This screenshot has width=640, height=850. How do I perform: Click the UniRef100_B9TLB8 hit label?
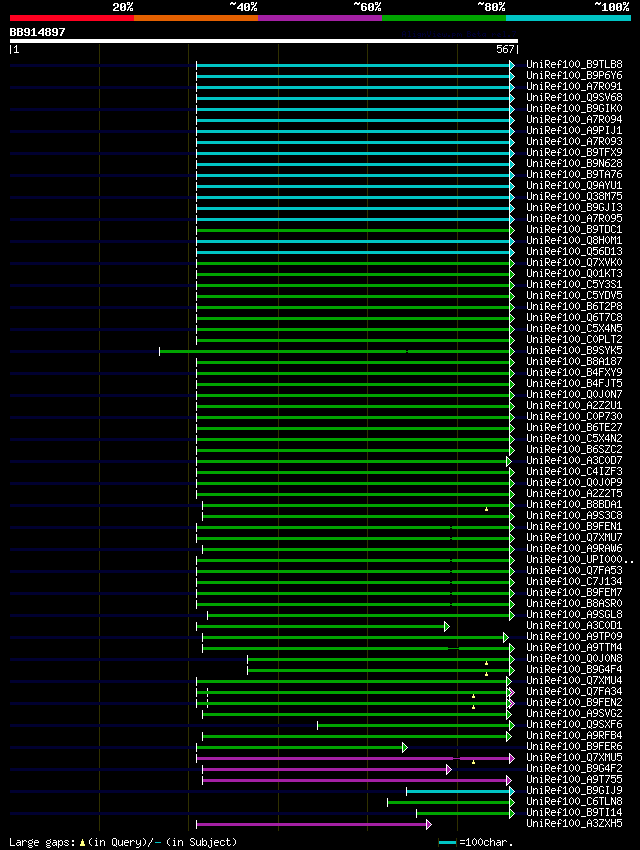[574, 65]
